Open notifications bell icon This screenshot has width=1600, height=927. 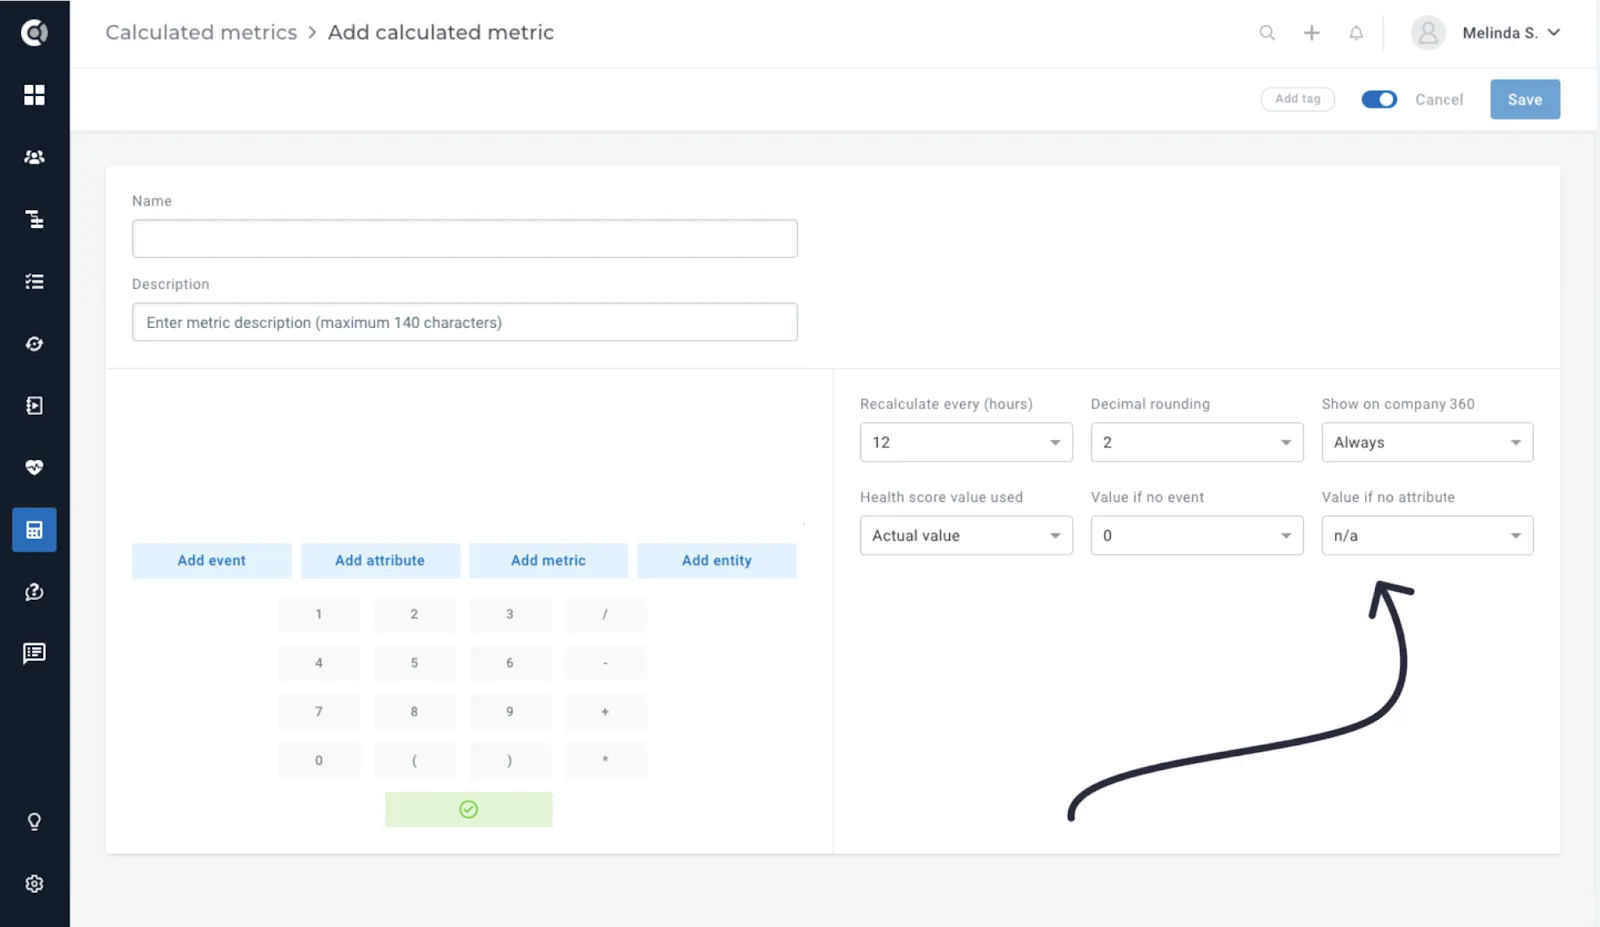point(1356,33)
